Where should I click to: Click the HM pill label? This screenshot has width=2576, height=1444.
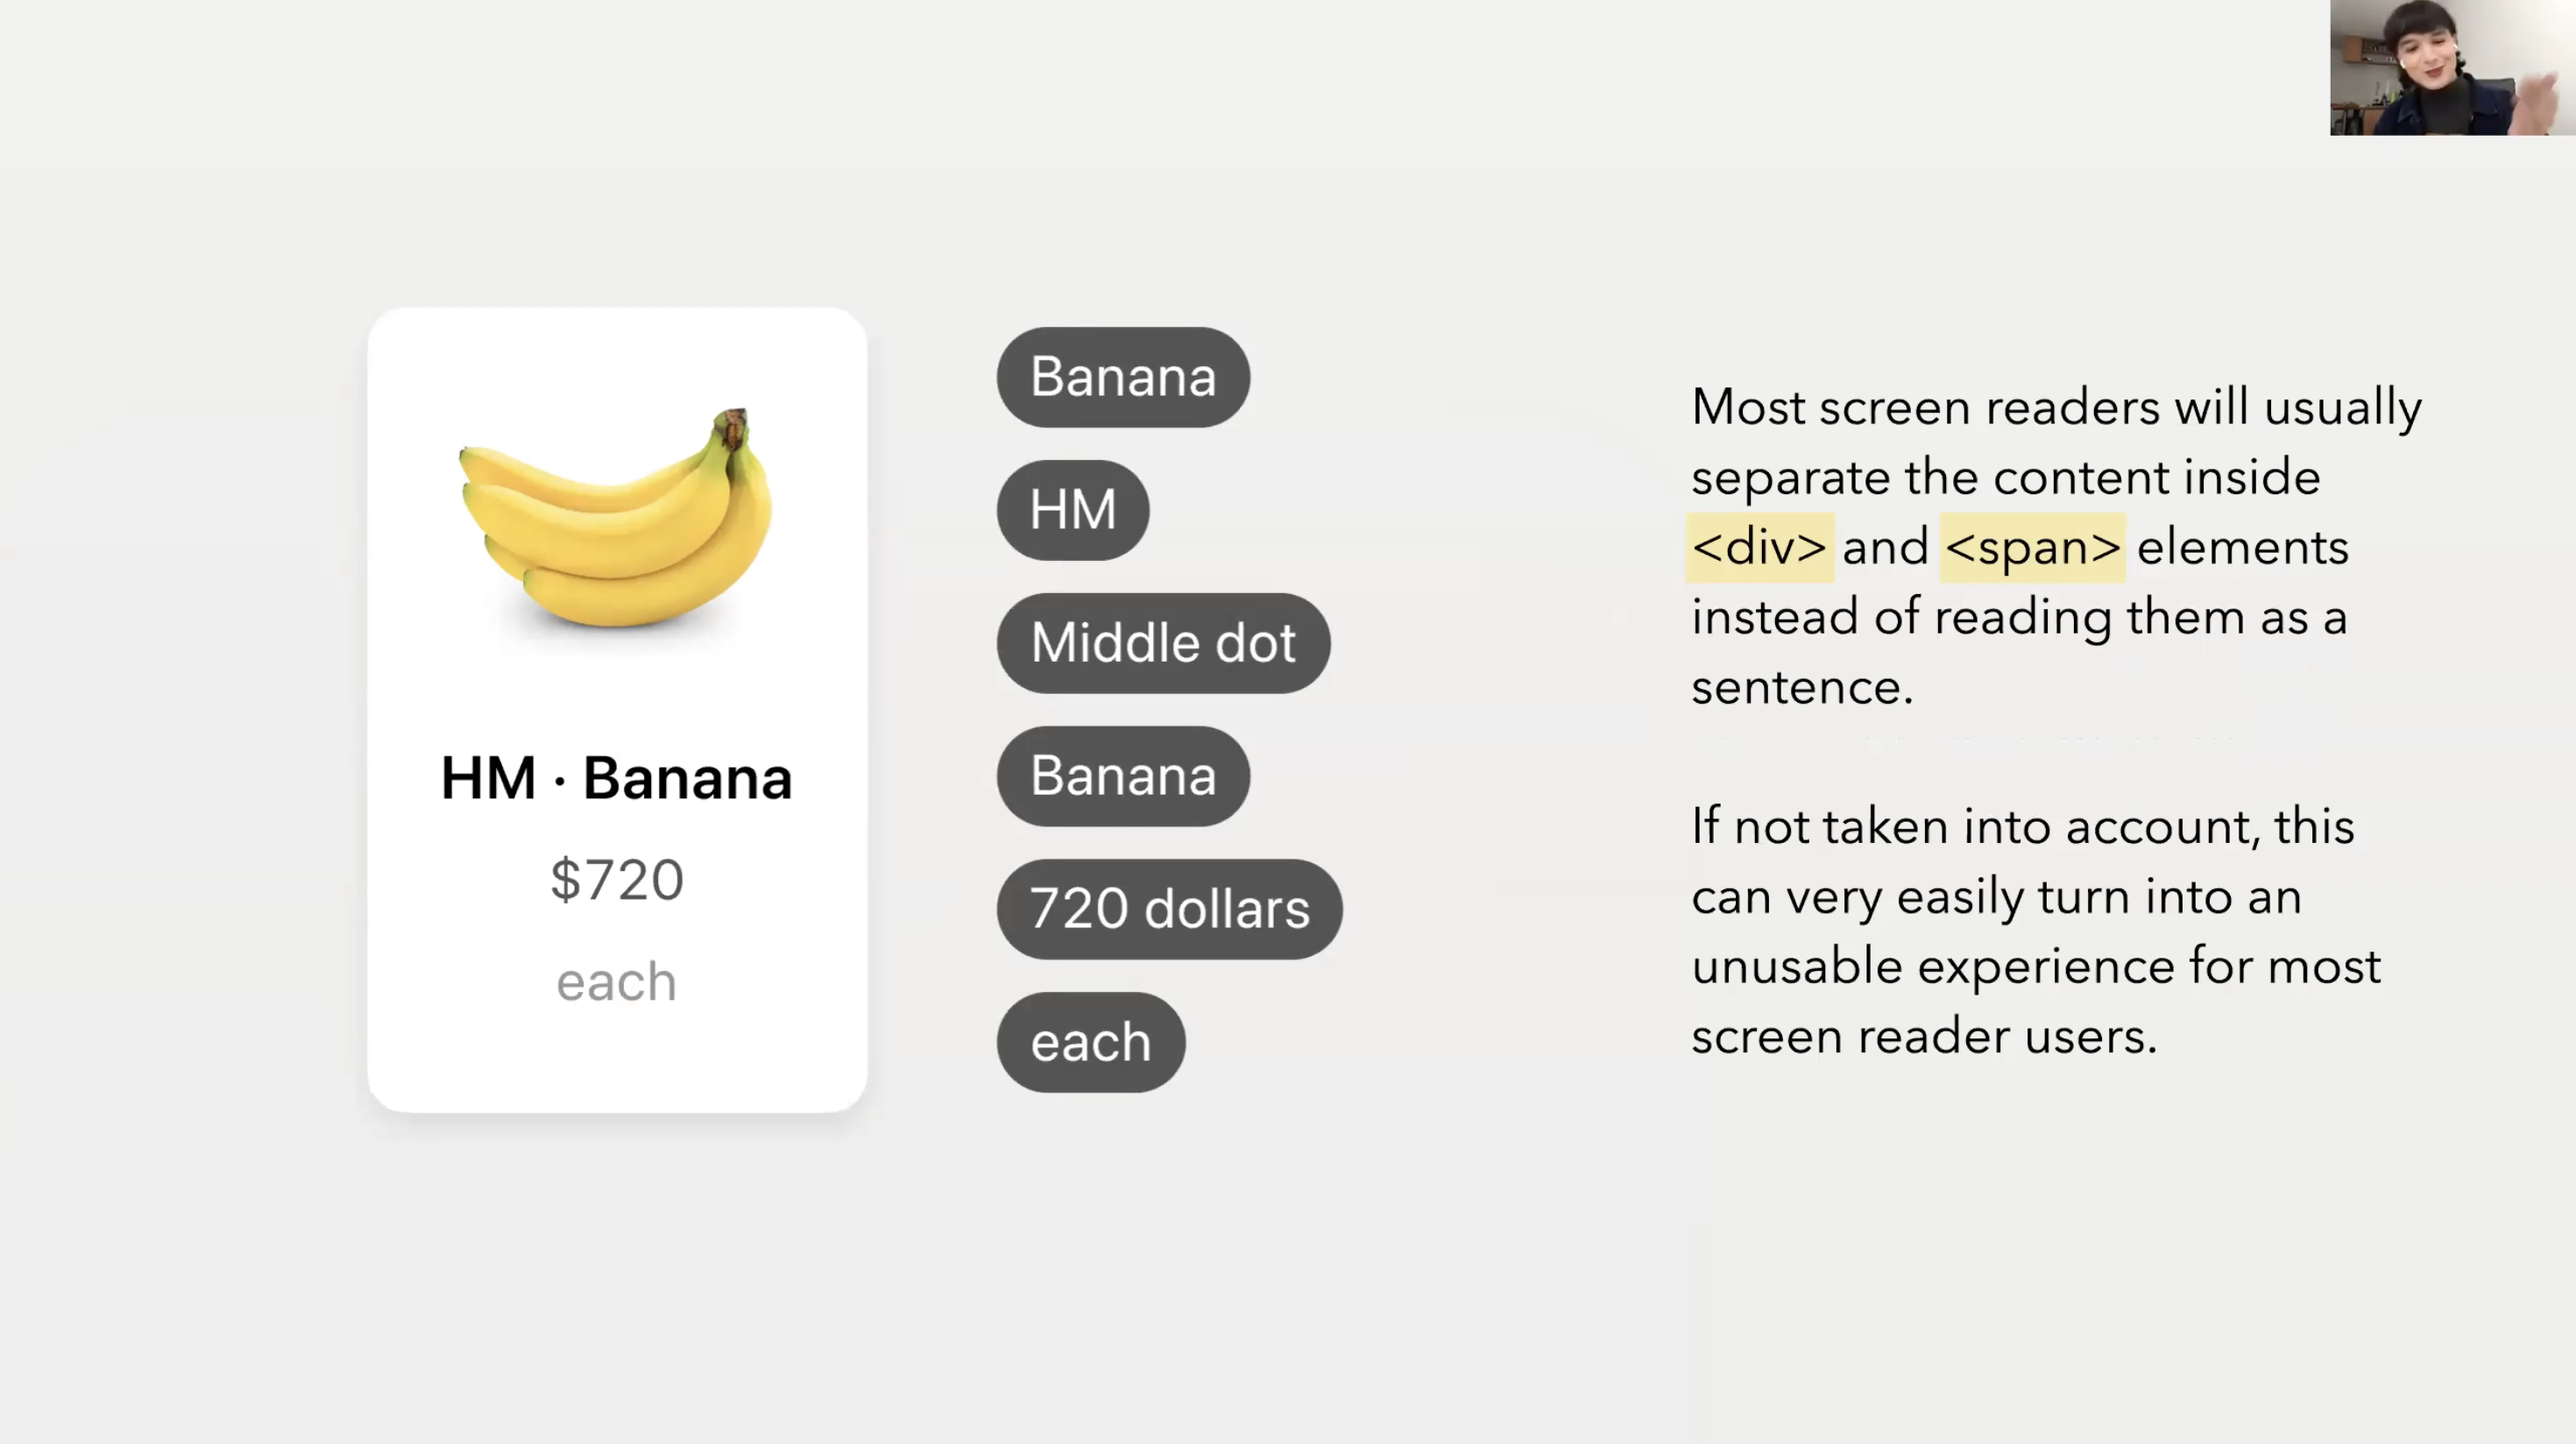(1073, 510)
